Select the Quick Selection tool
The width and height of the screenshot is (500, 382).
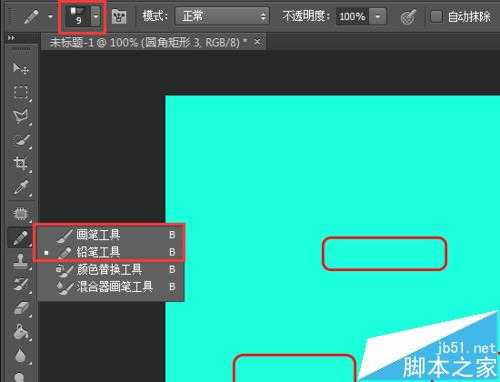[21, 140]
